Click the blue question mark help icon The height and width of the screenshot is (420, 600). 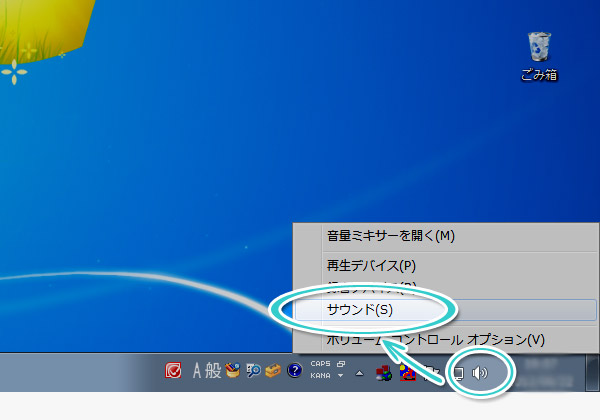[x=295, y=370]
